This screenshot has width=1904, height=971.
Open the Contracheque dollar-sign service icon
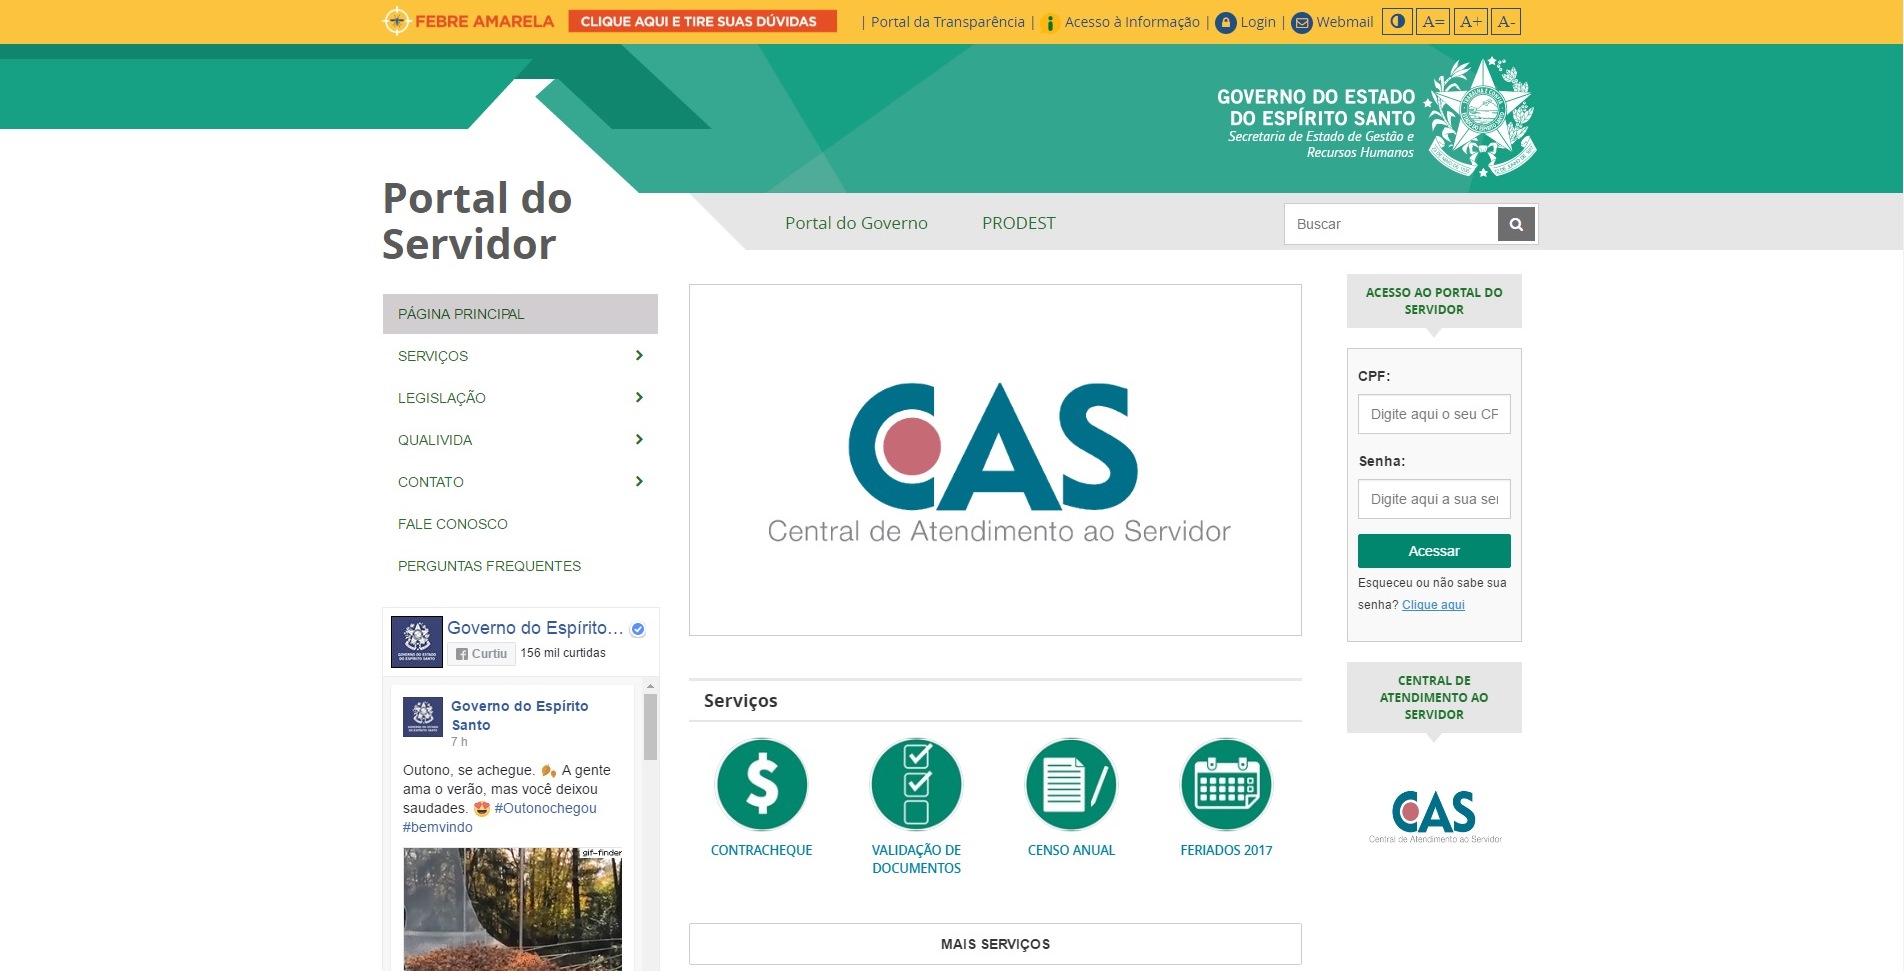(x=762, y=785)
